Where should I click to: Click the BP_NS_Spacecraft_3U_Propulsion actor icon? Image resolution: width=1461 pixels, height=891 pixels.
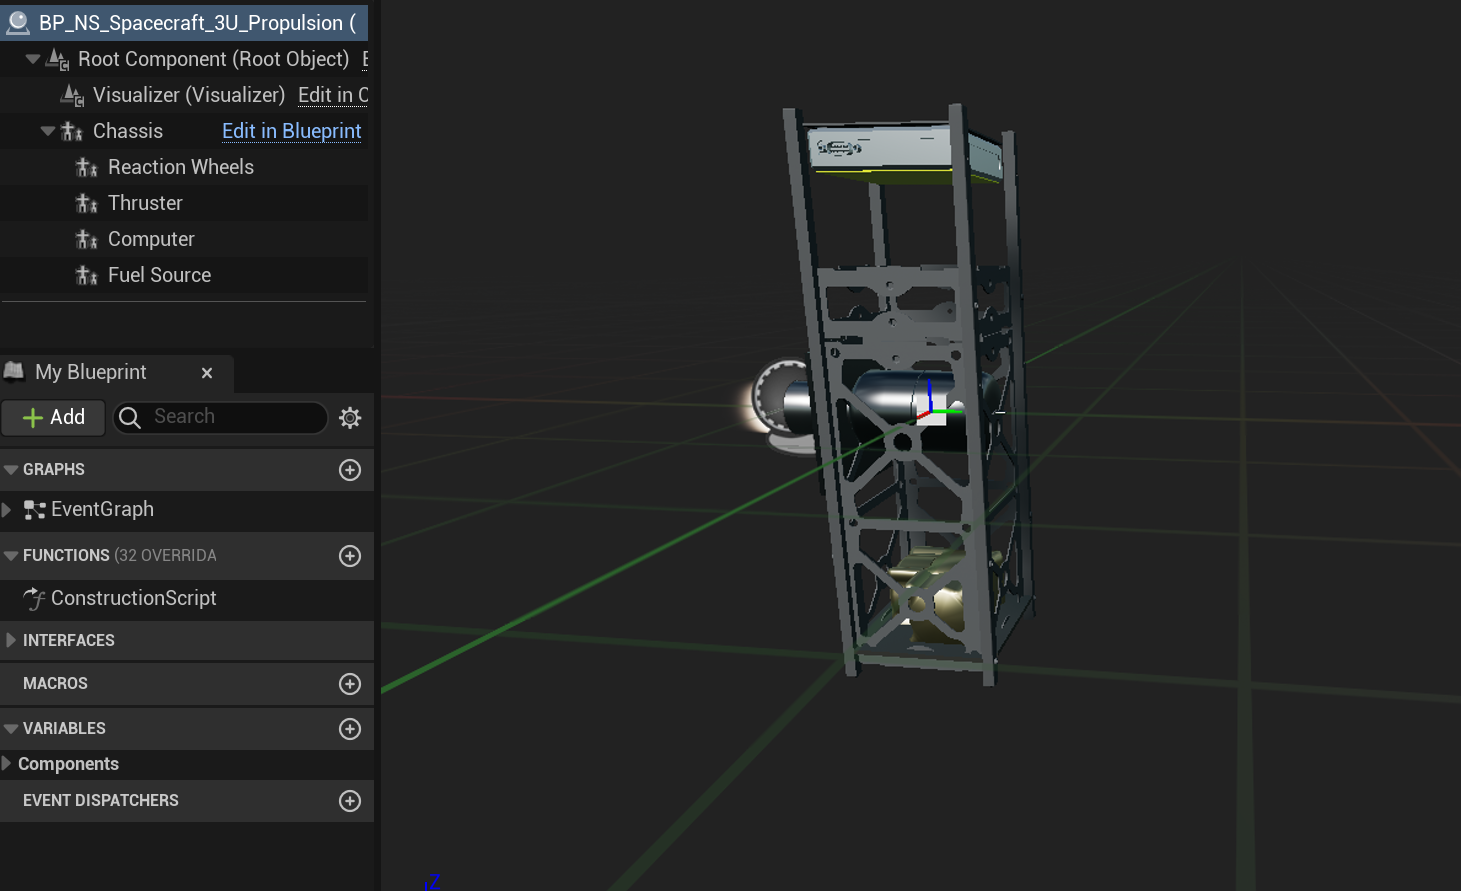(18, 22)
